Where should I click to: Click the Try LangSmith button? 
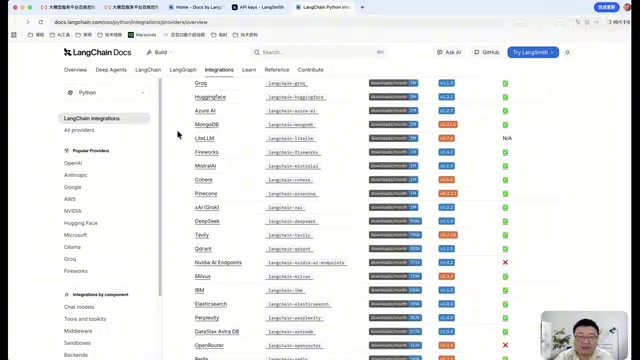pyautogui.click(x=533, y=52)
